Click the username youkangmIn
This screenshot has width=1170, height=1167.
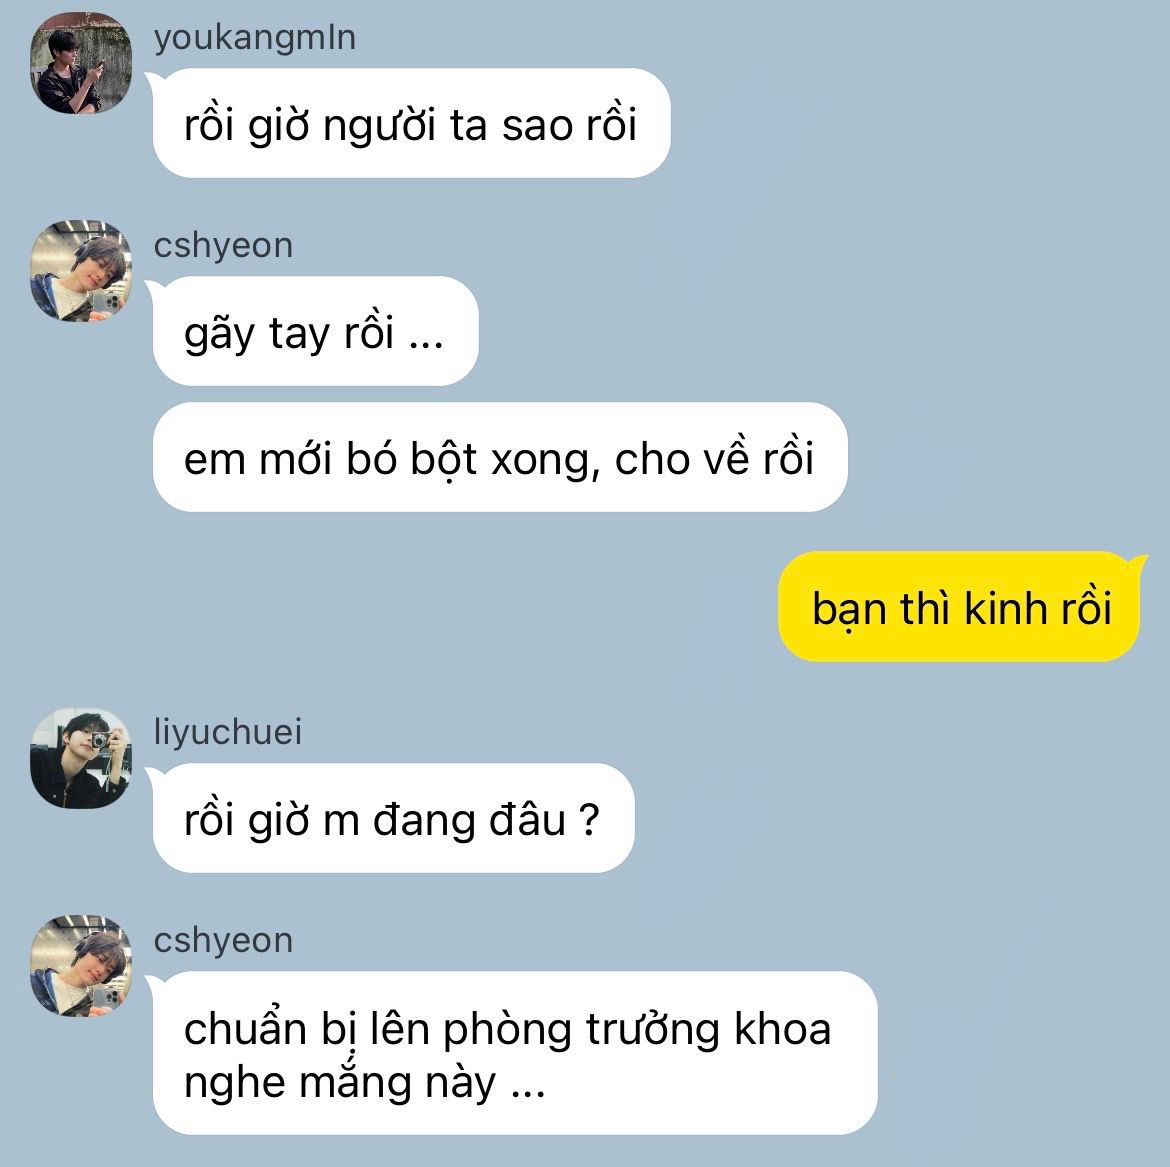tap(254, 37)
